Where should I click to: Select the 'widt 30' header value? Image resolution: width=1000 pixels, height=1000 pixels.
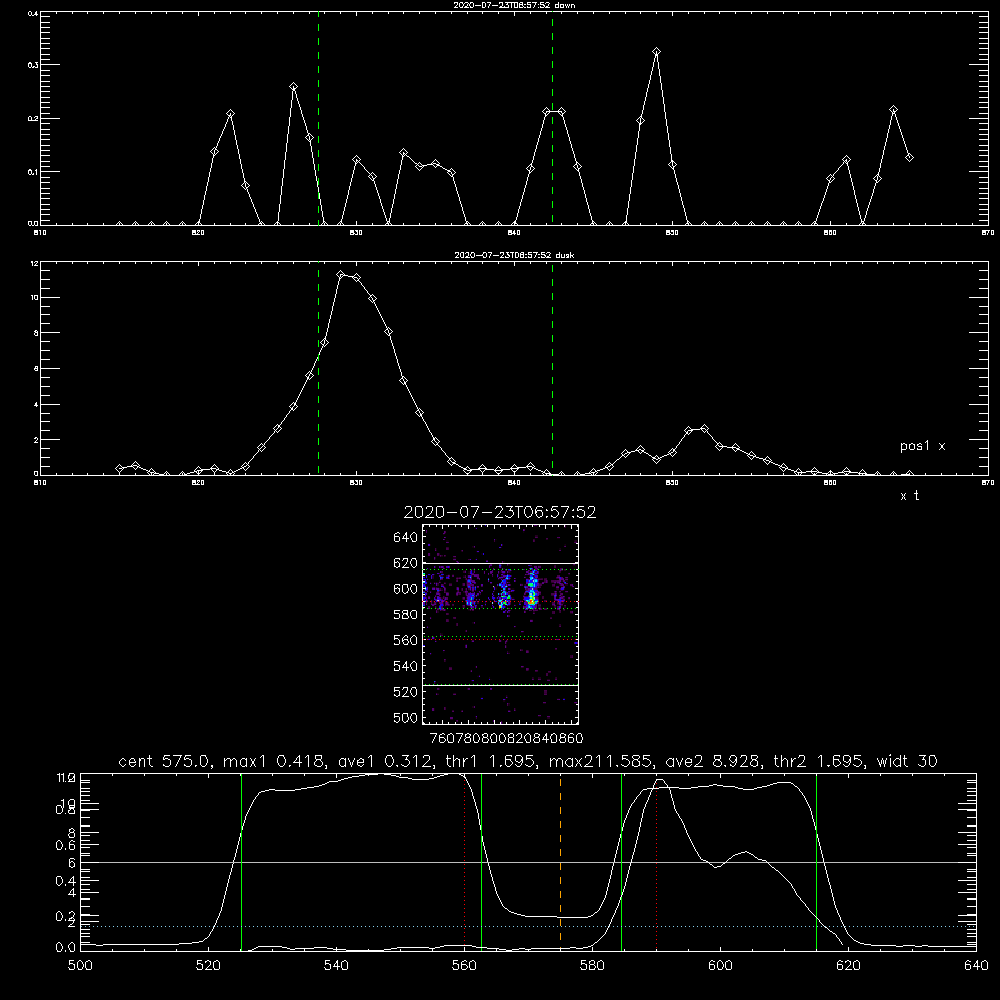pyautogui.click(x=908, y=761)
